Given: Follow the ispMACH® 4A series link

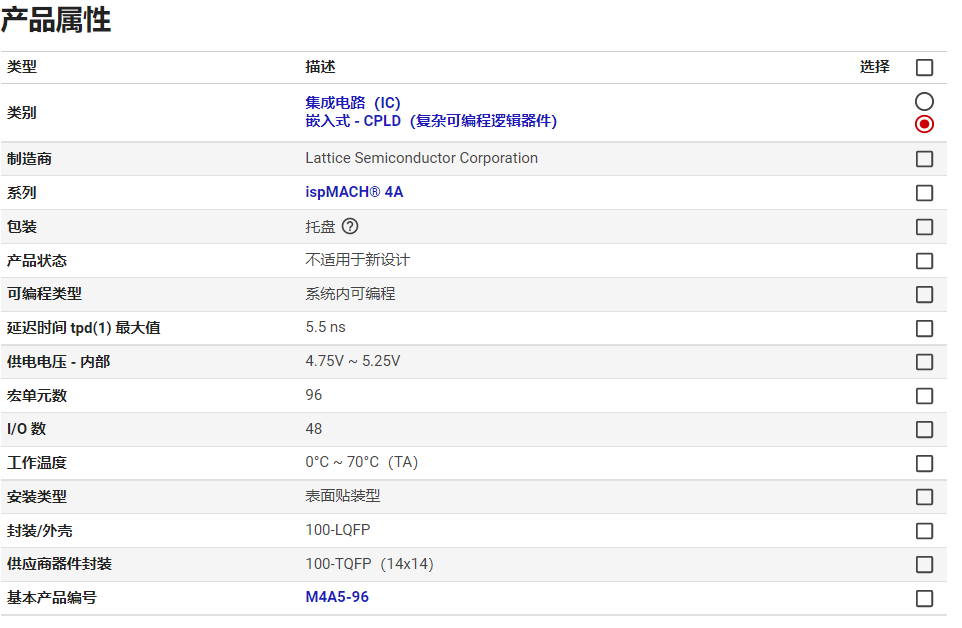Looking at the screenshot, I should point(354,192).
